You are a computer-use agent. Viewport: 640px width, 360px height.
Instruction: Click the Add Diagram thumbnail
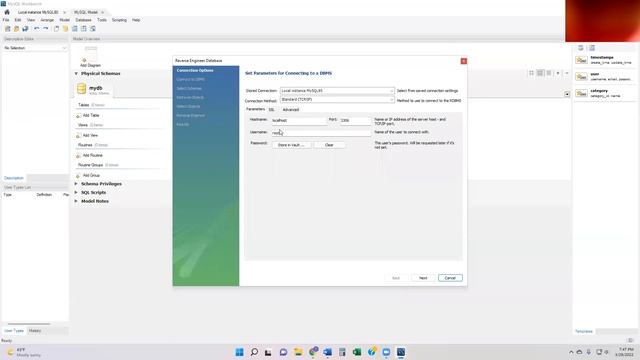[90, 56]
